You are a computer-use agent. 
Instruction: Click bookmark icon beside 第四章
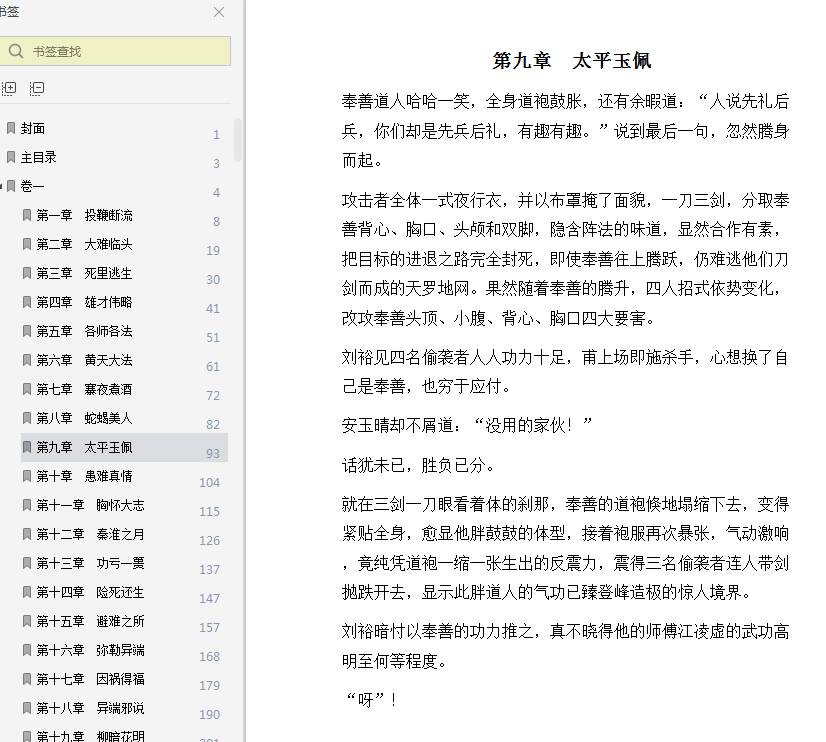(27, 302)
